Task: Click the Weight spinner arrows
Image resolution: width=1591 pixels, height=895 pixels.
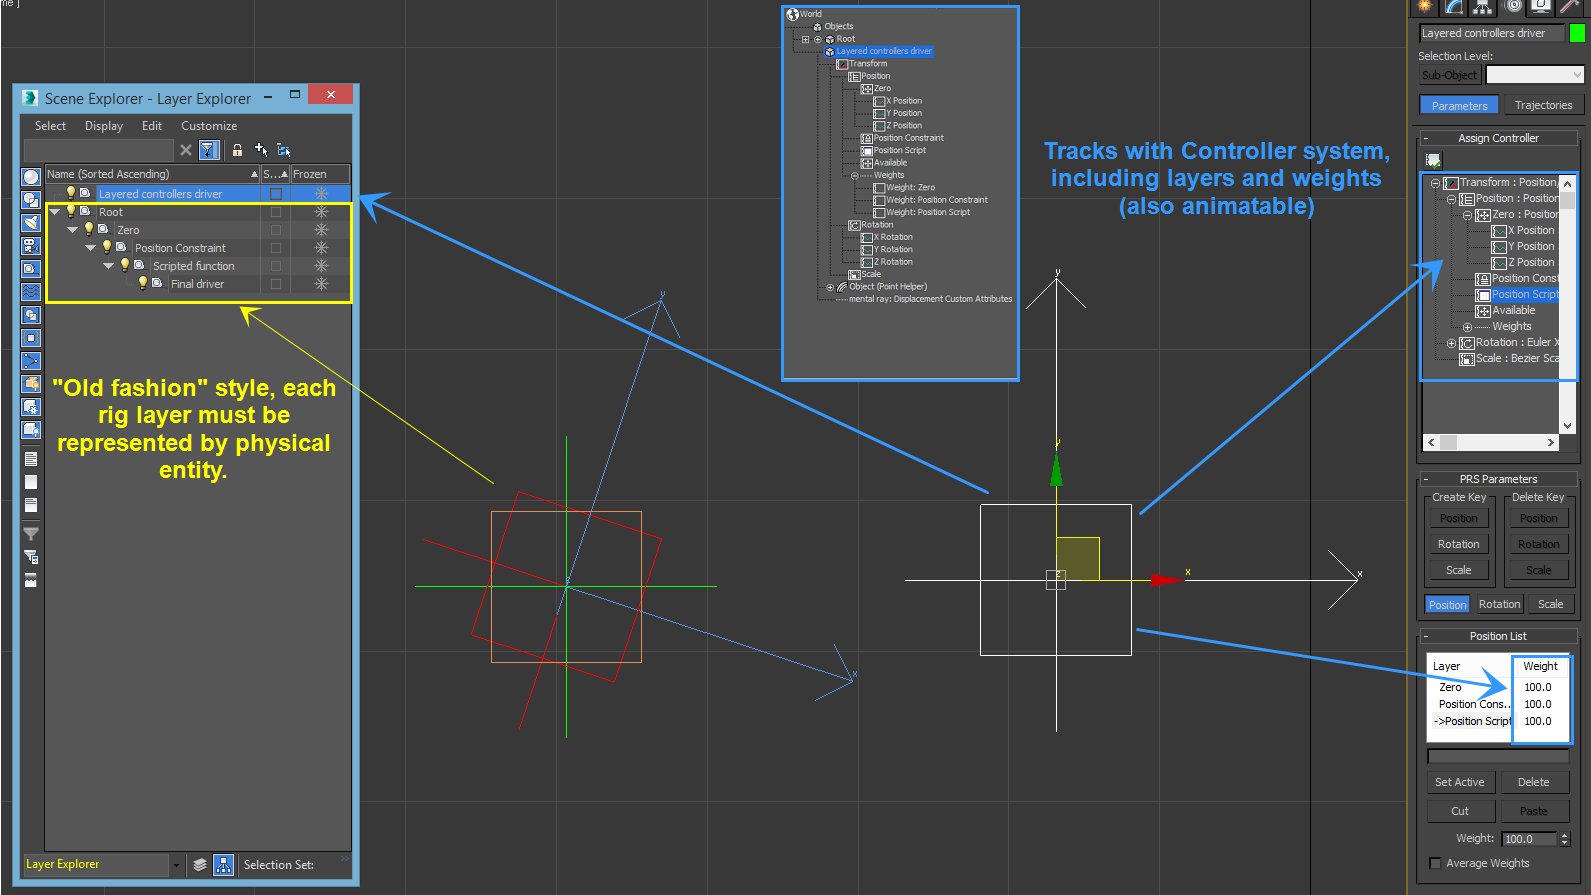Action: [x=1565, y=839]
